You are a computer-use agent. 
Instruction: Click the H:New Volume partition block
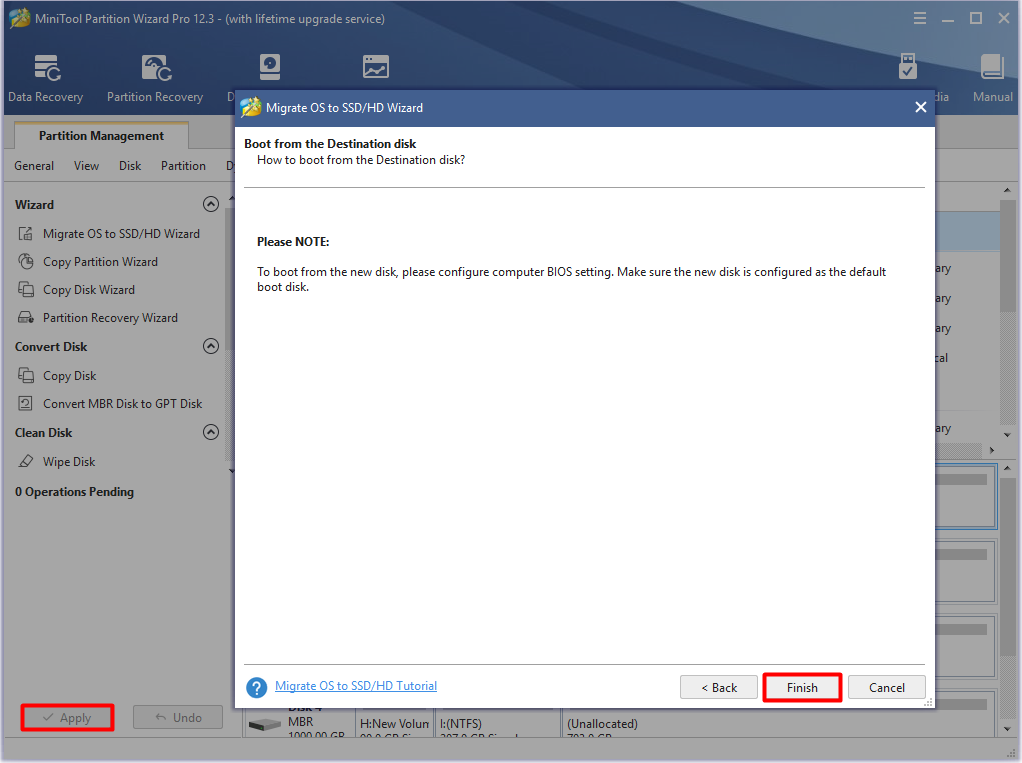tap(394, 724)
